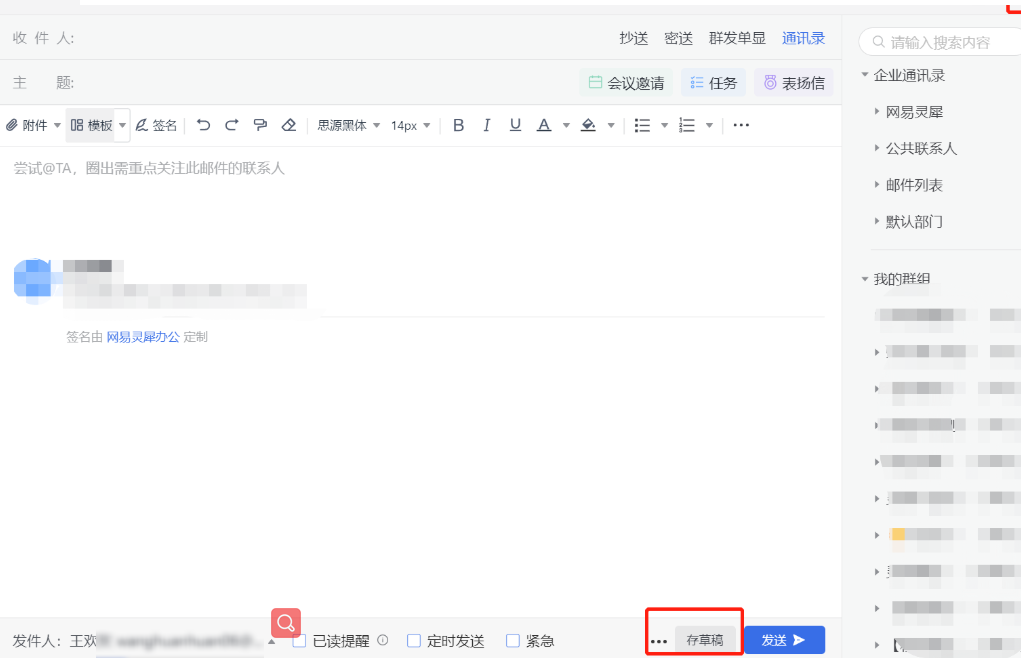Add 抄送 CC recipients

(x=634, y=38)
